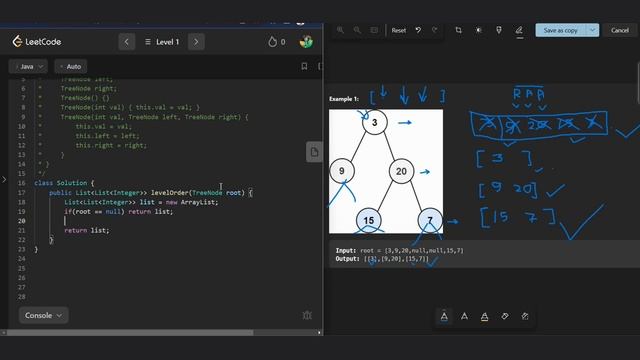
Task: Click the debugger icon at editor bottom
Action: 307,315
